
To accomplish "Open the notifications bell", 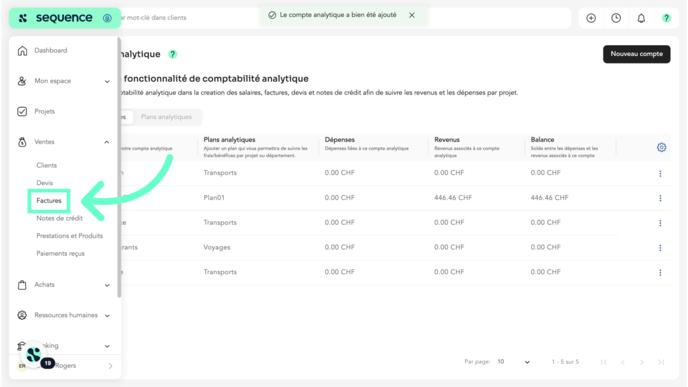I will pyautogui.click(x=641, y=18).
